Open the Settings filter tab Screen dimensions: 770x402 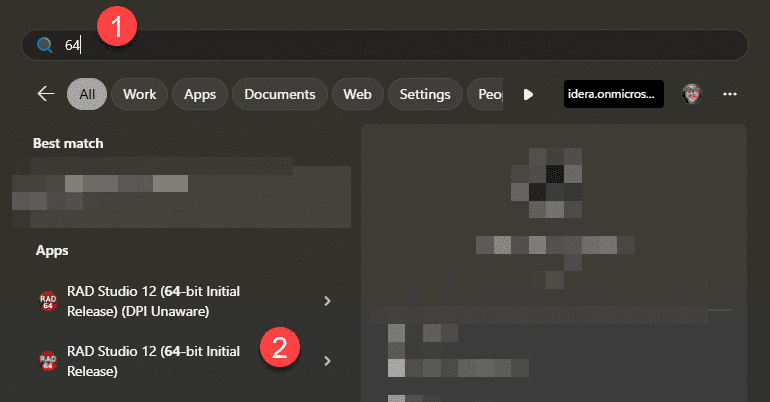click(425, 94)
